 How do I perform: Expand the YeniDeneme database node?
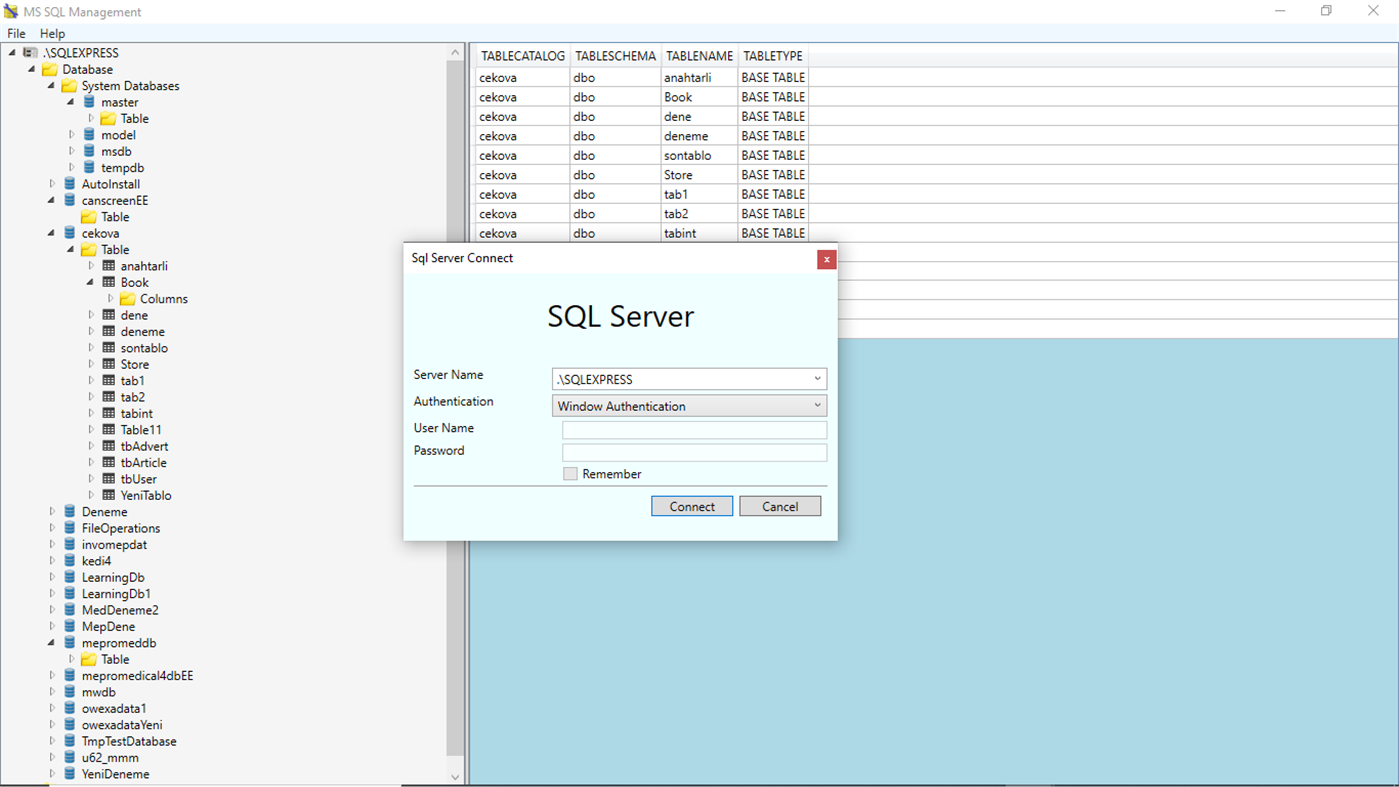coord(52,774)
